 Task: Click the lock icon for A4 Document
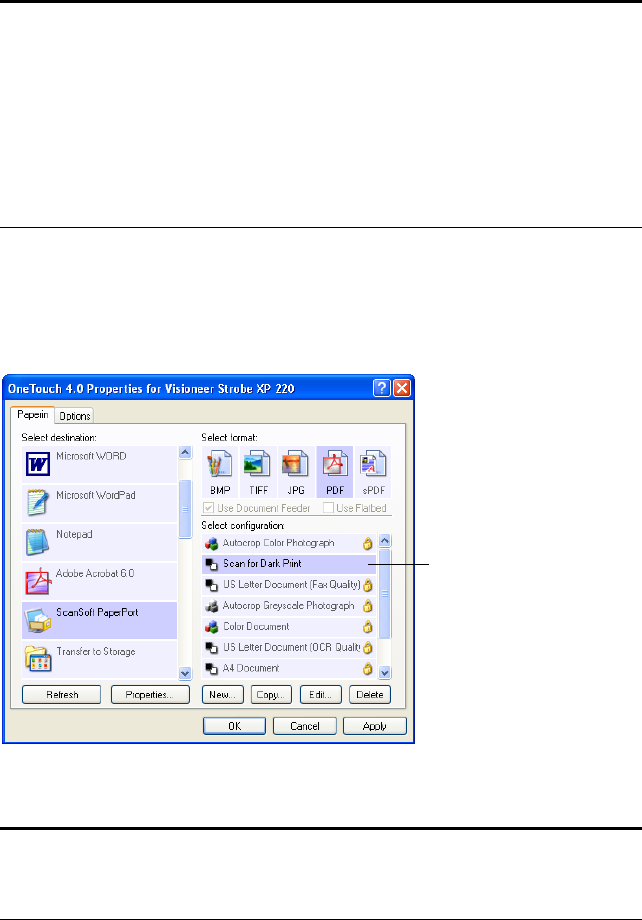[x=367, y=668]
